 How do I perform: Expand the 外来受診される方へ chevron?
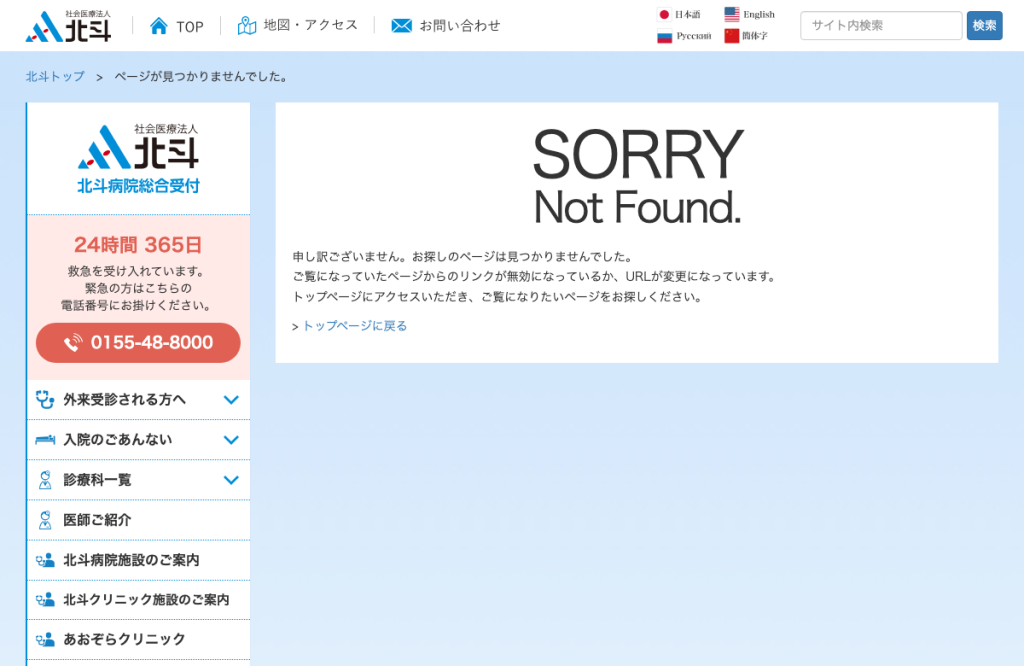tap(231, 400)
